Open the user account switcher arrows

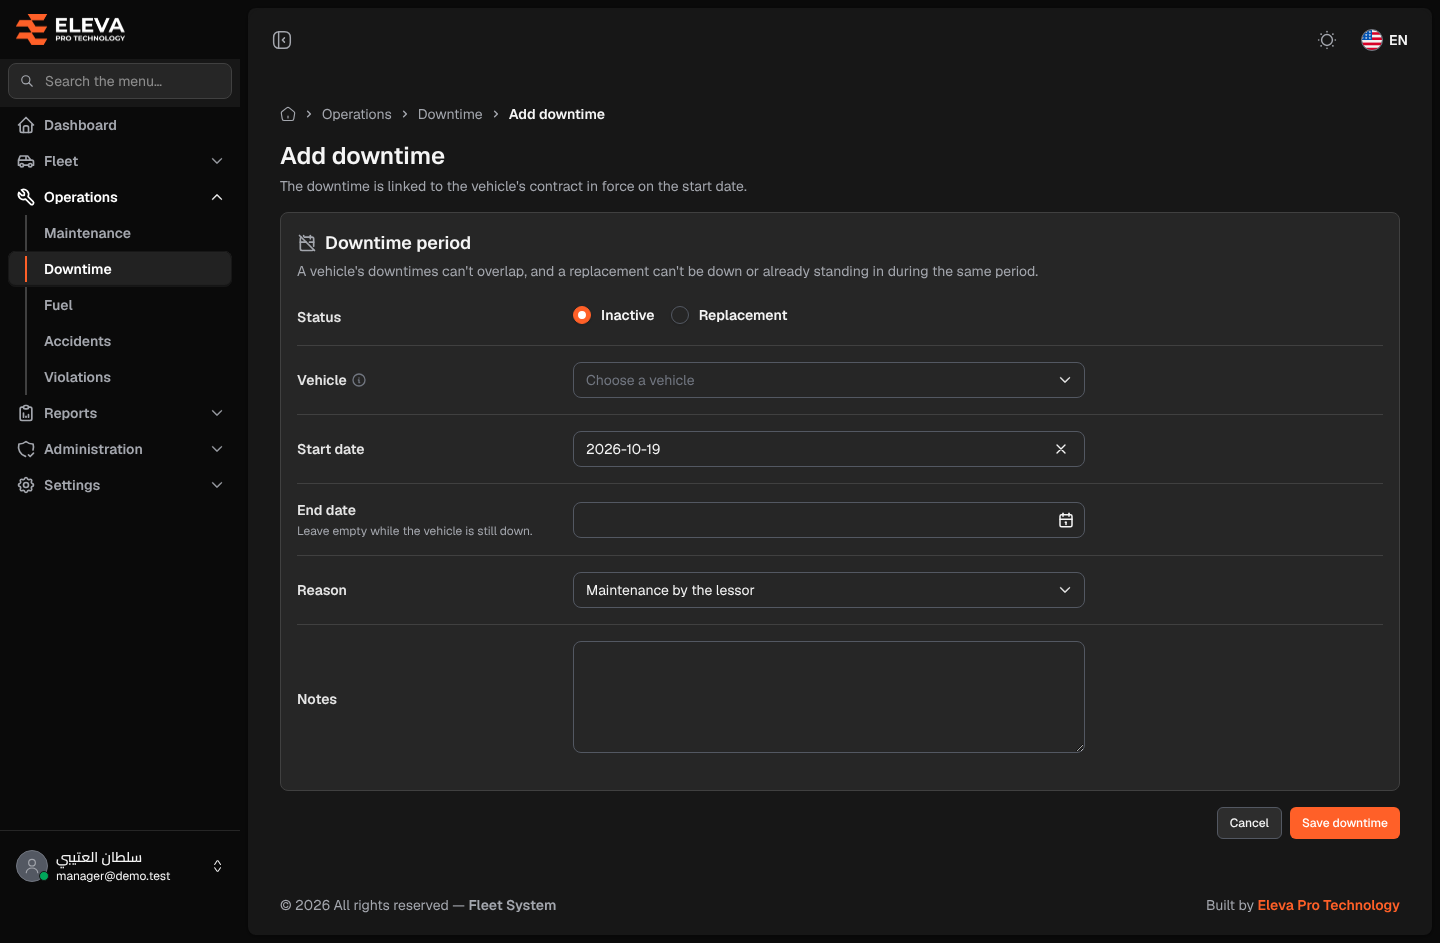218,866
